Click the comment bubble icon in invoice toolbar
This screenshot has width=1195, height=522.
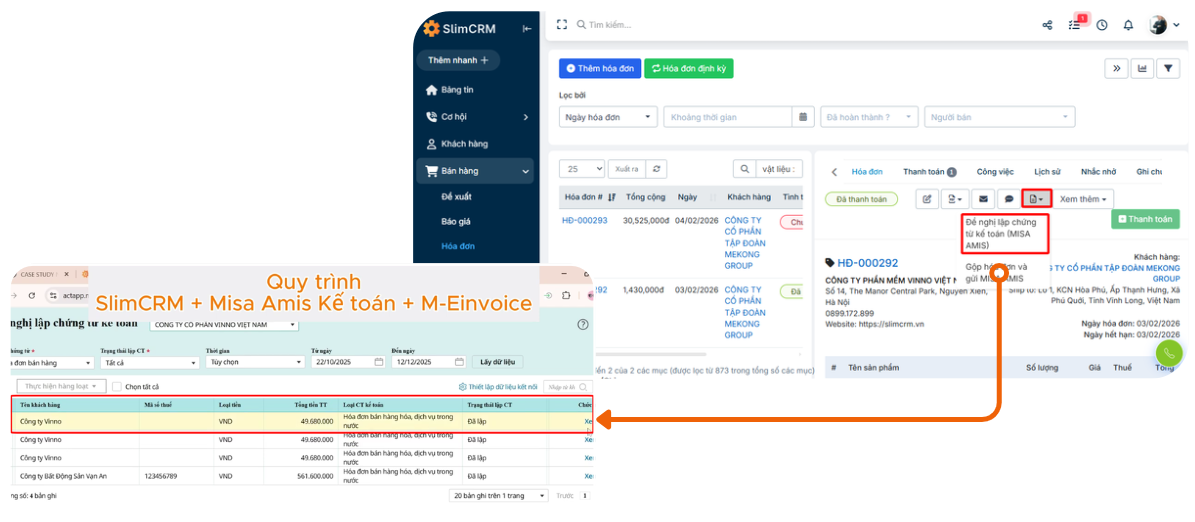click(1008, 199)
